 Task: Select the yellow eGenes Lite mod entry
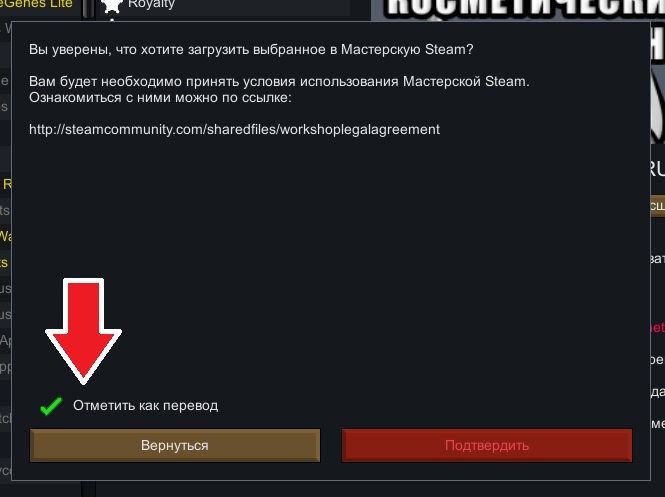pyautogui.click(x=36, y=4)
